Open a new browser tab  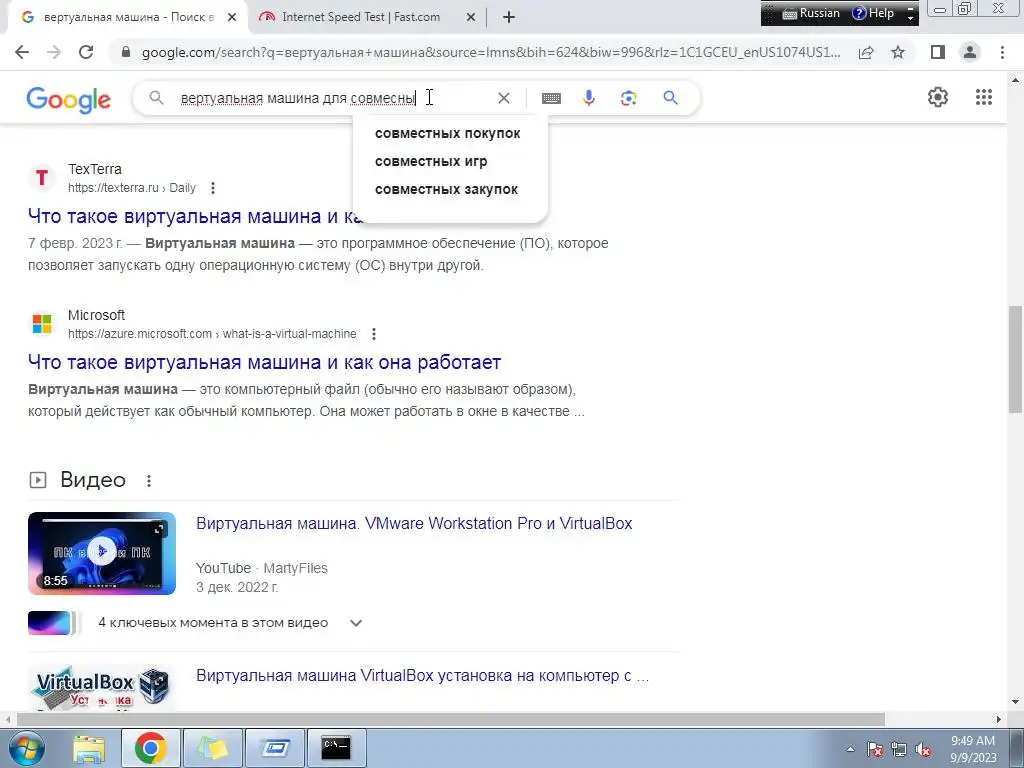tap(509, 17)
